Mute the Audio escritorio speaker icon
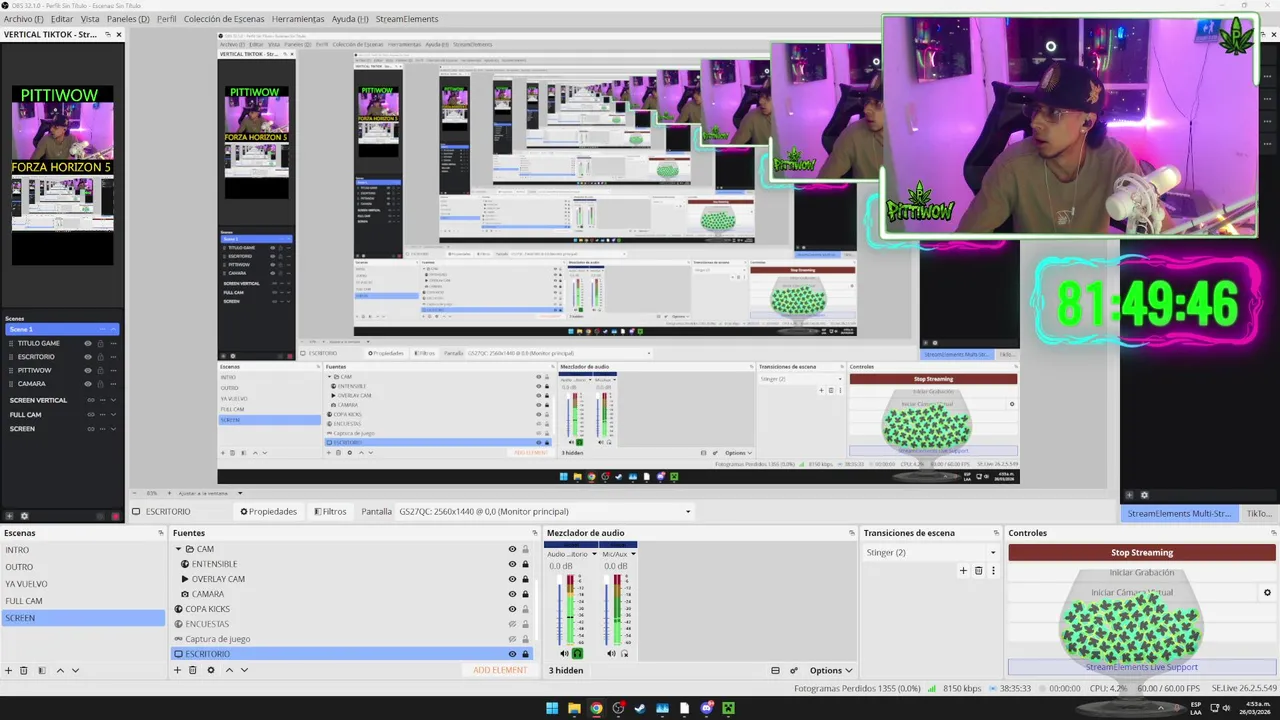 click(x=564, y=654)
